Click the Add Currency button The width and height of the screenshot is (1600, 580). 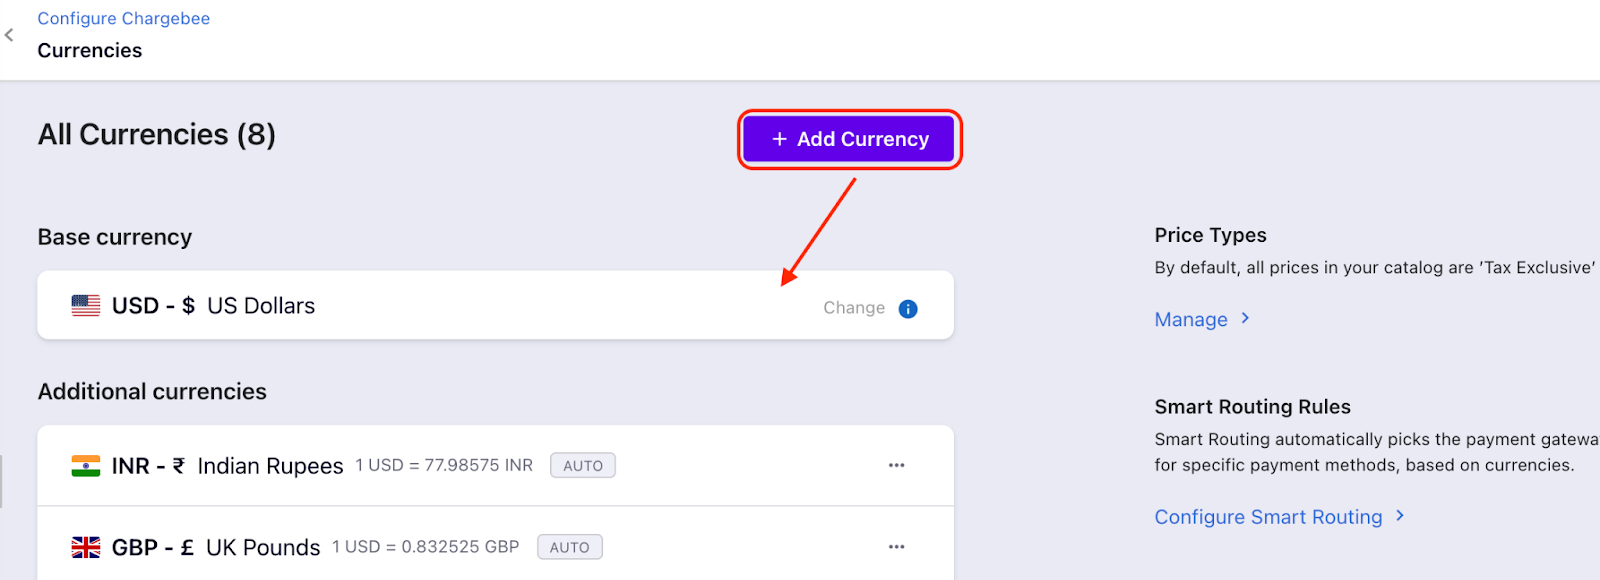tap(850, 139)
